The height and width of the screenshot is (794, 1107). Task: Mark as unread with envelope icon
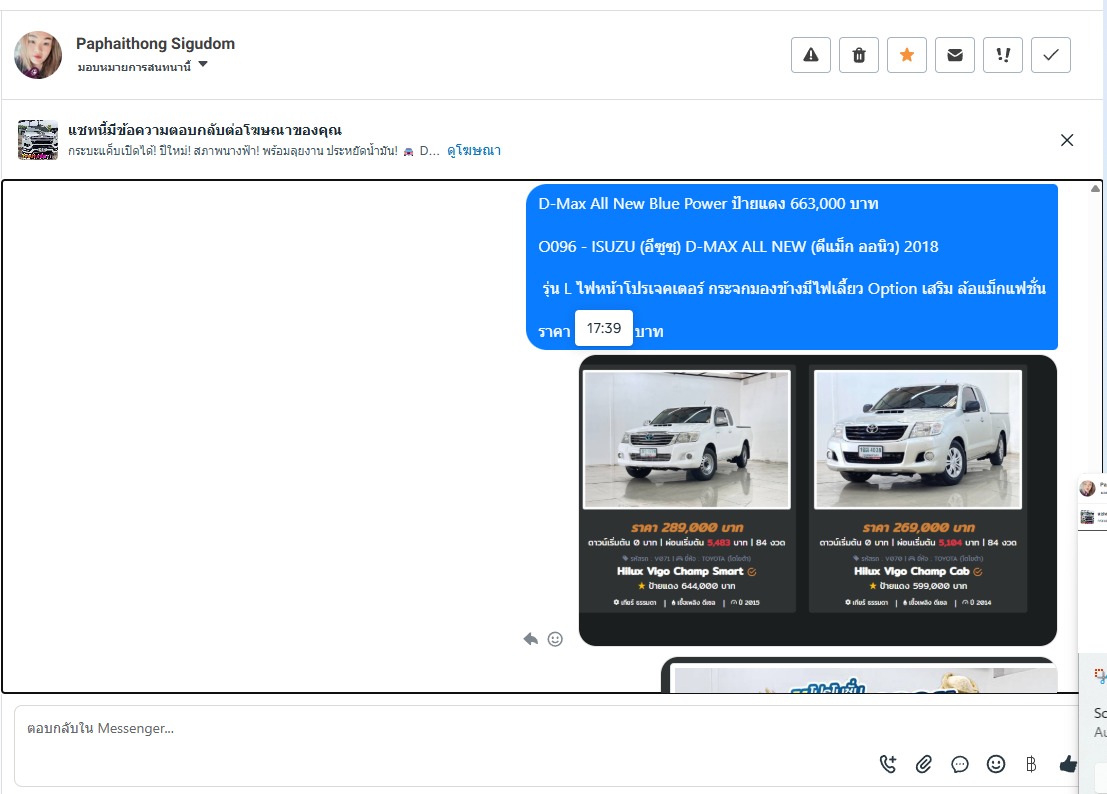point(955,55)
